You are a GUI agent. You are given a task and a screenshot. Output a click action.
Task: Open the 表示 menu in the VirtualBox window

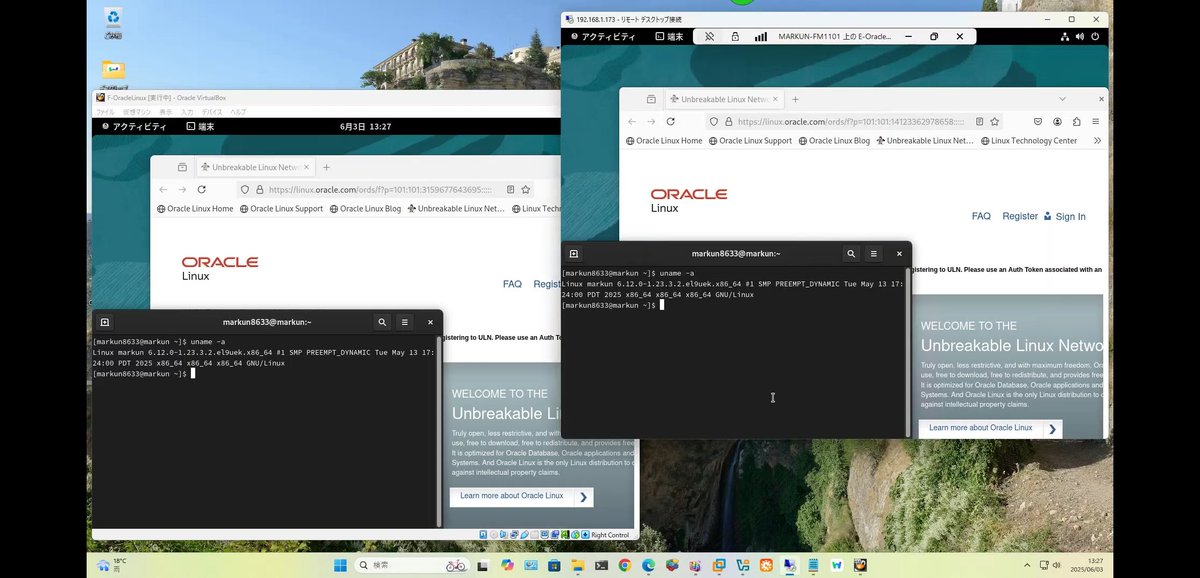pyautogui.click(x=166, y=112)
